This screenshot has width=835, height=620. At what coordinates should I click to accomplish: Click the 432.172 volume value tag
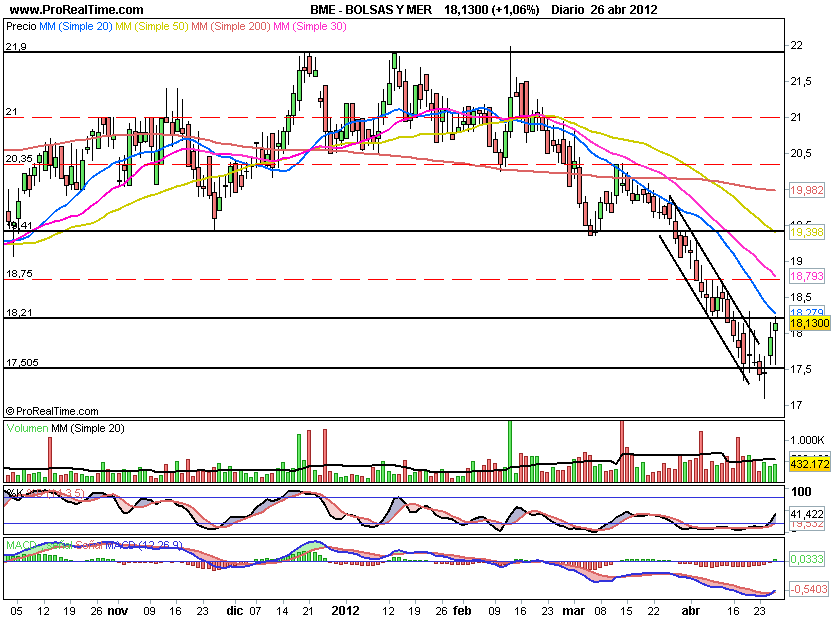[x=808, y=465]
